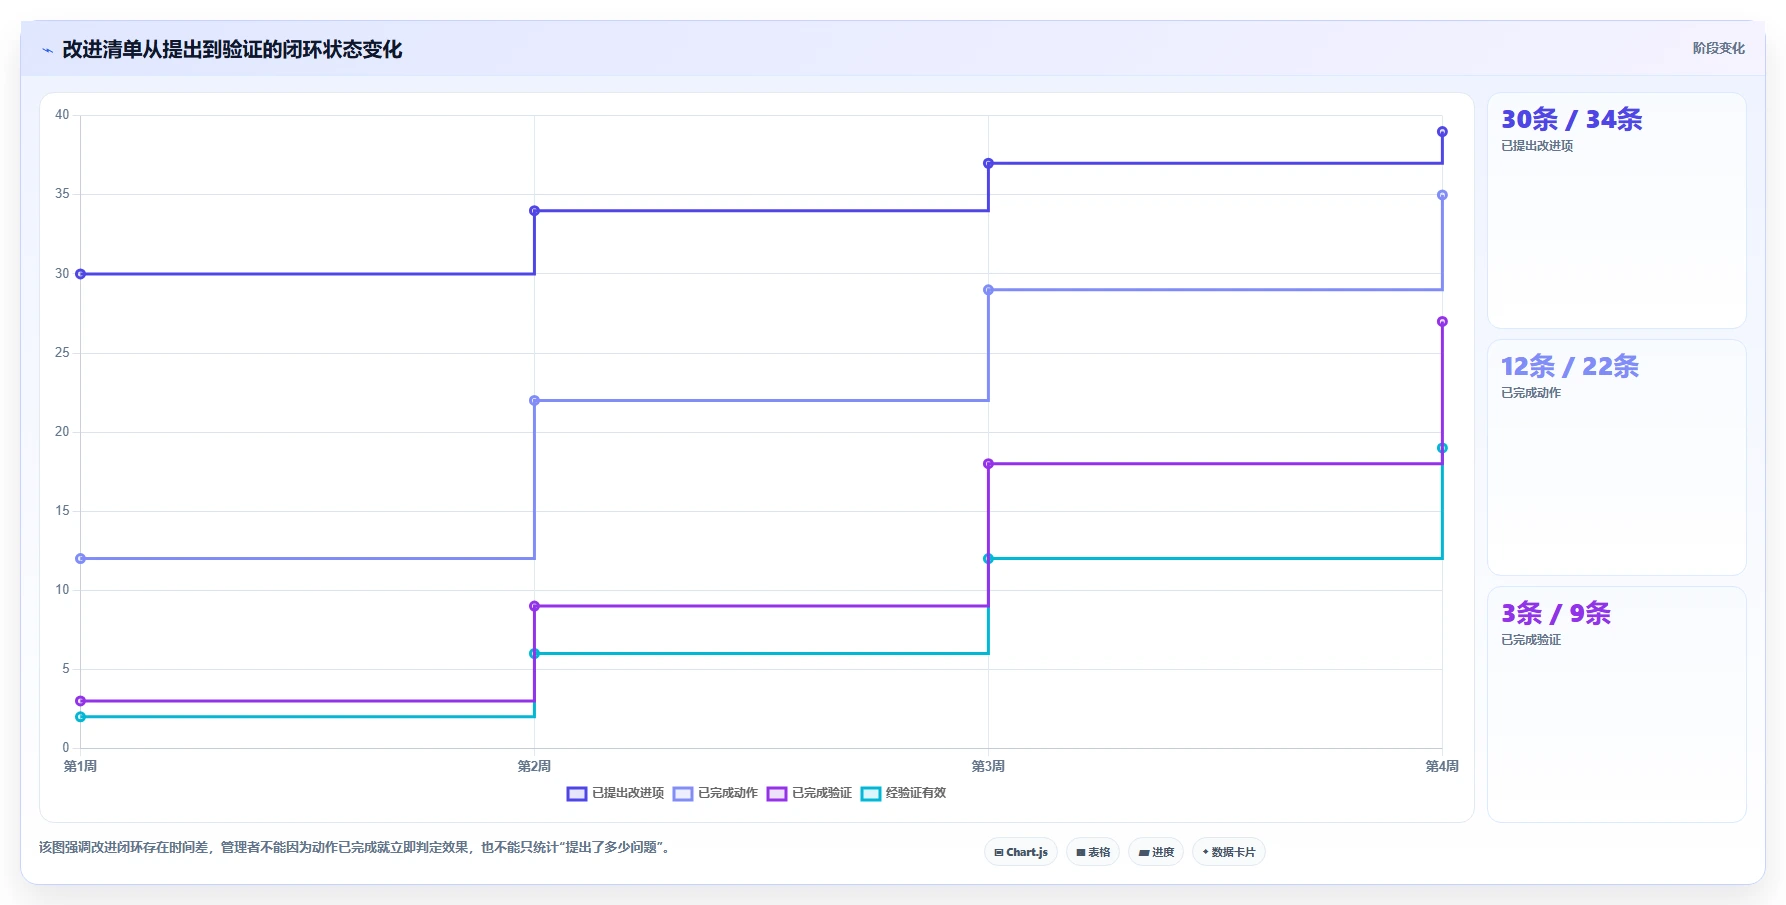Click 已提出改进项 data point at 第4周 (39)
This screenshot has height=905, width=1786.
pyautogui.click(x=1442, y=132)
